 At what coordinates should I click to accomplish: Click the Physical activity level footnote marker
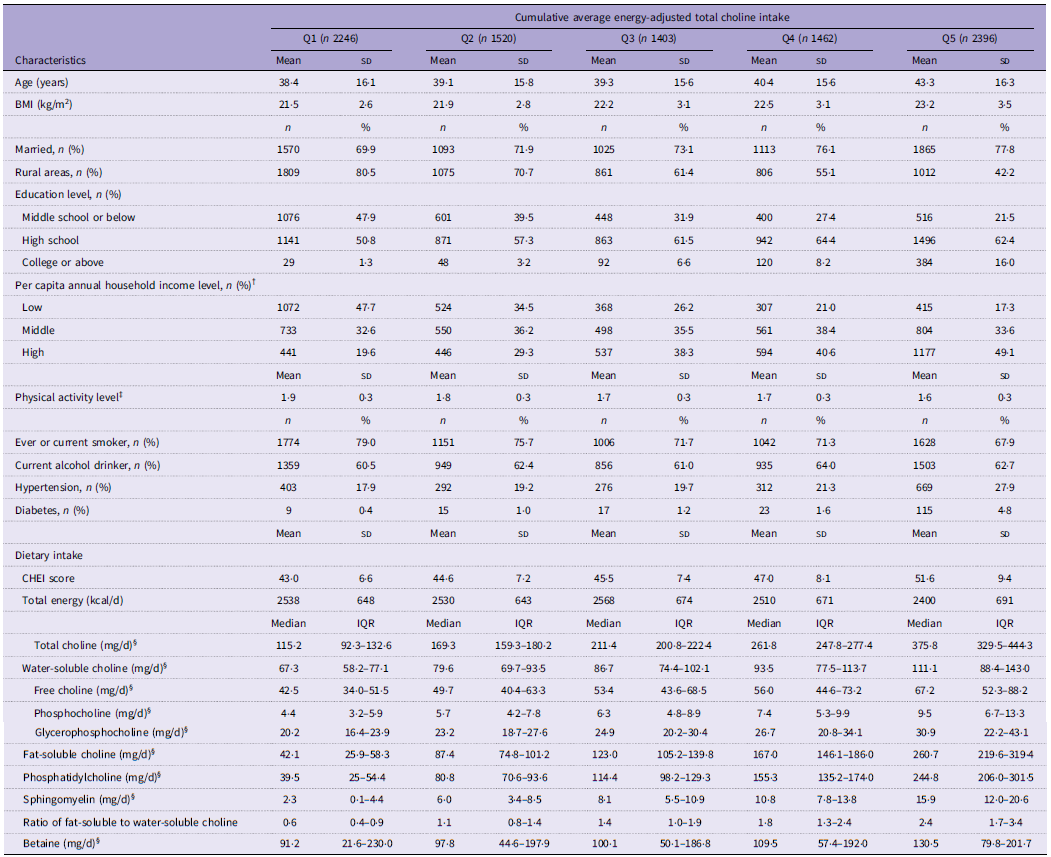pyautogui.click(x=121, y=395)
